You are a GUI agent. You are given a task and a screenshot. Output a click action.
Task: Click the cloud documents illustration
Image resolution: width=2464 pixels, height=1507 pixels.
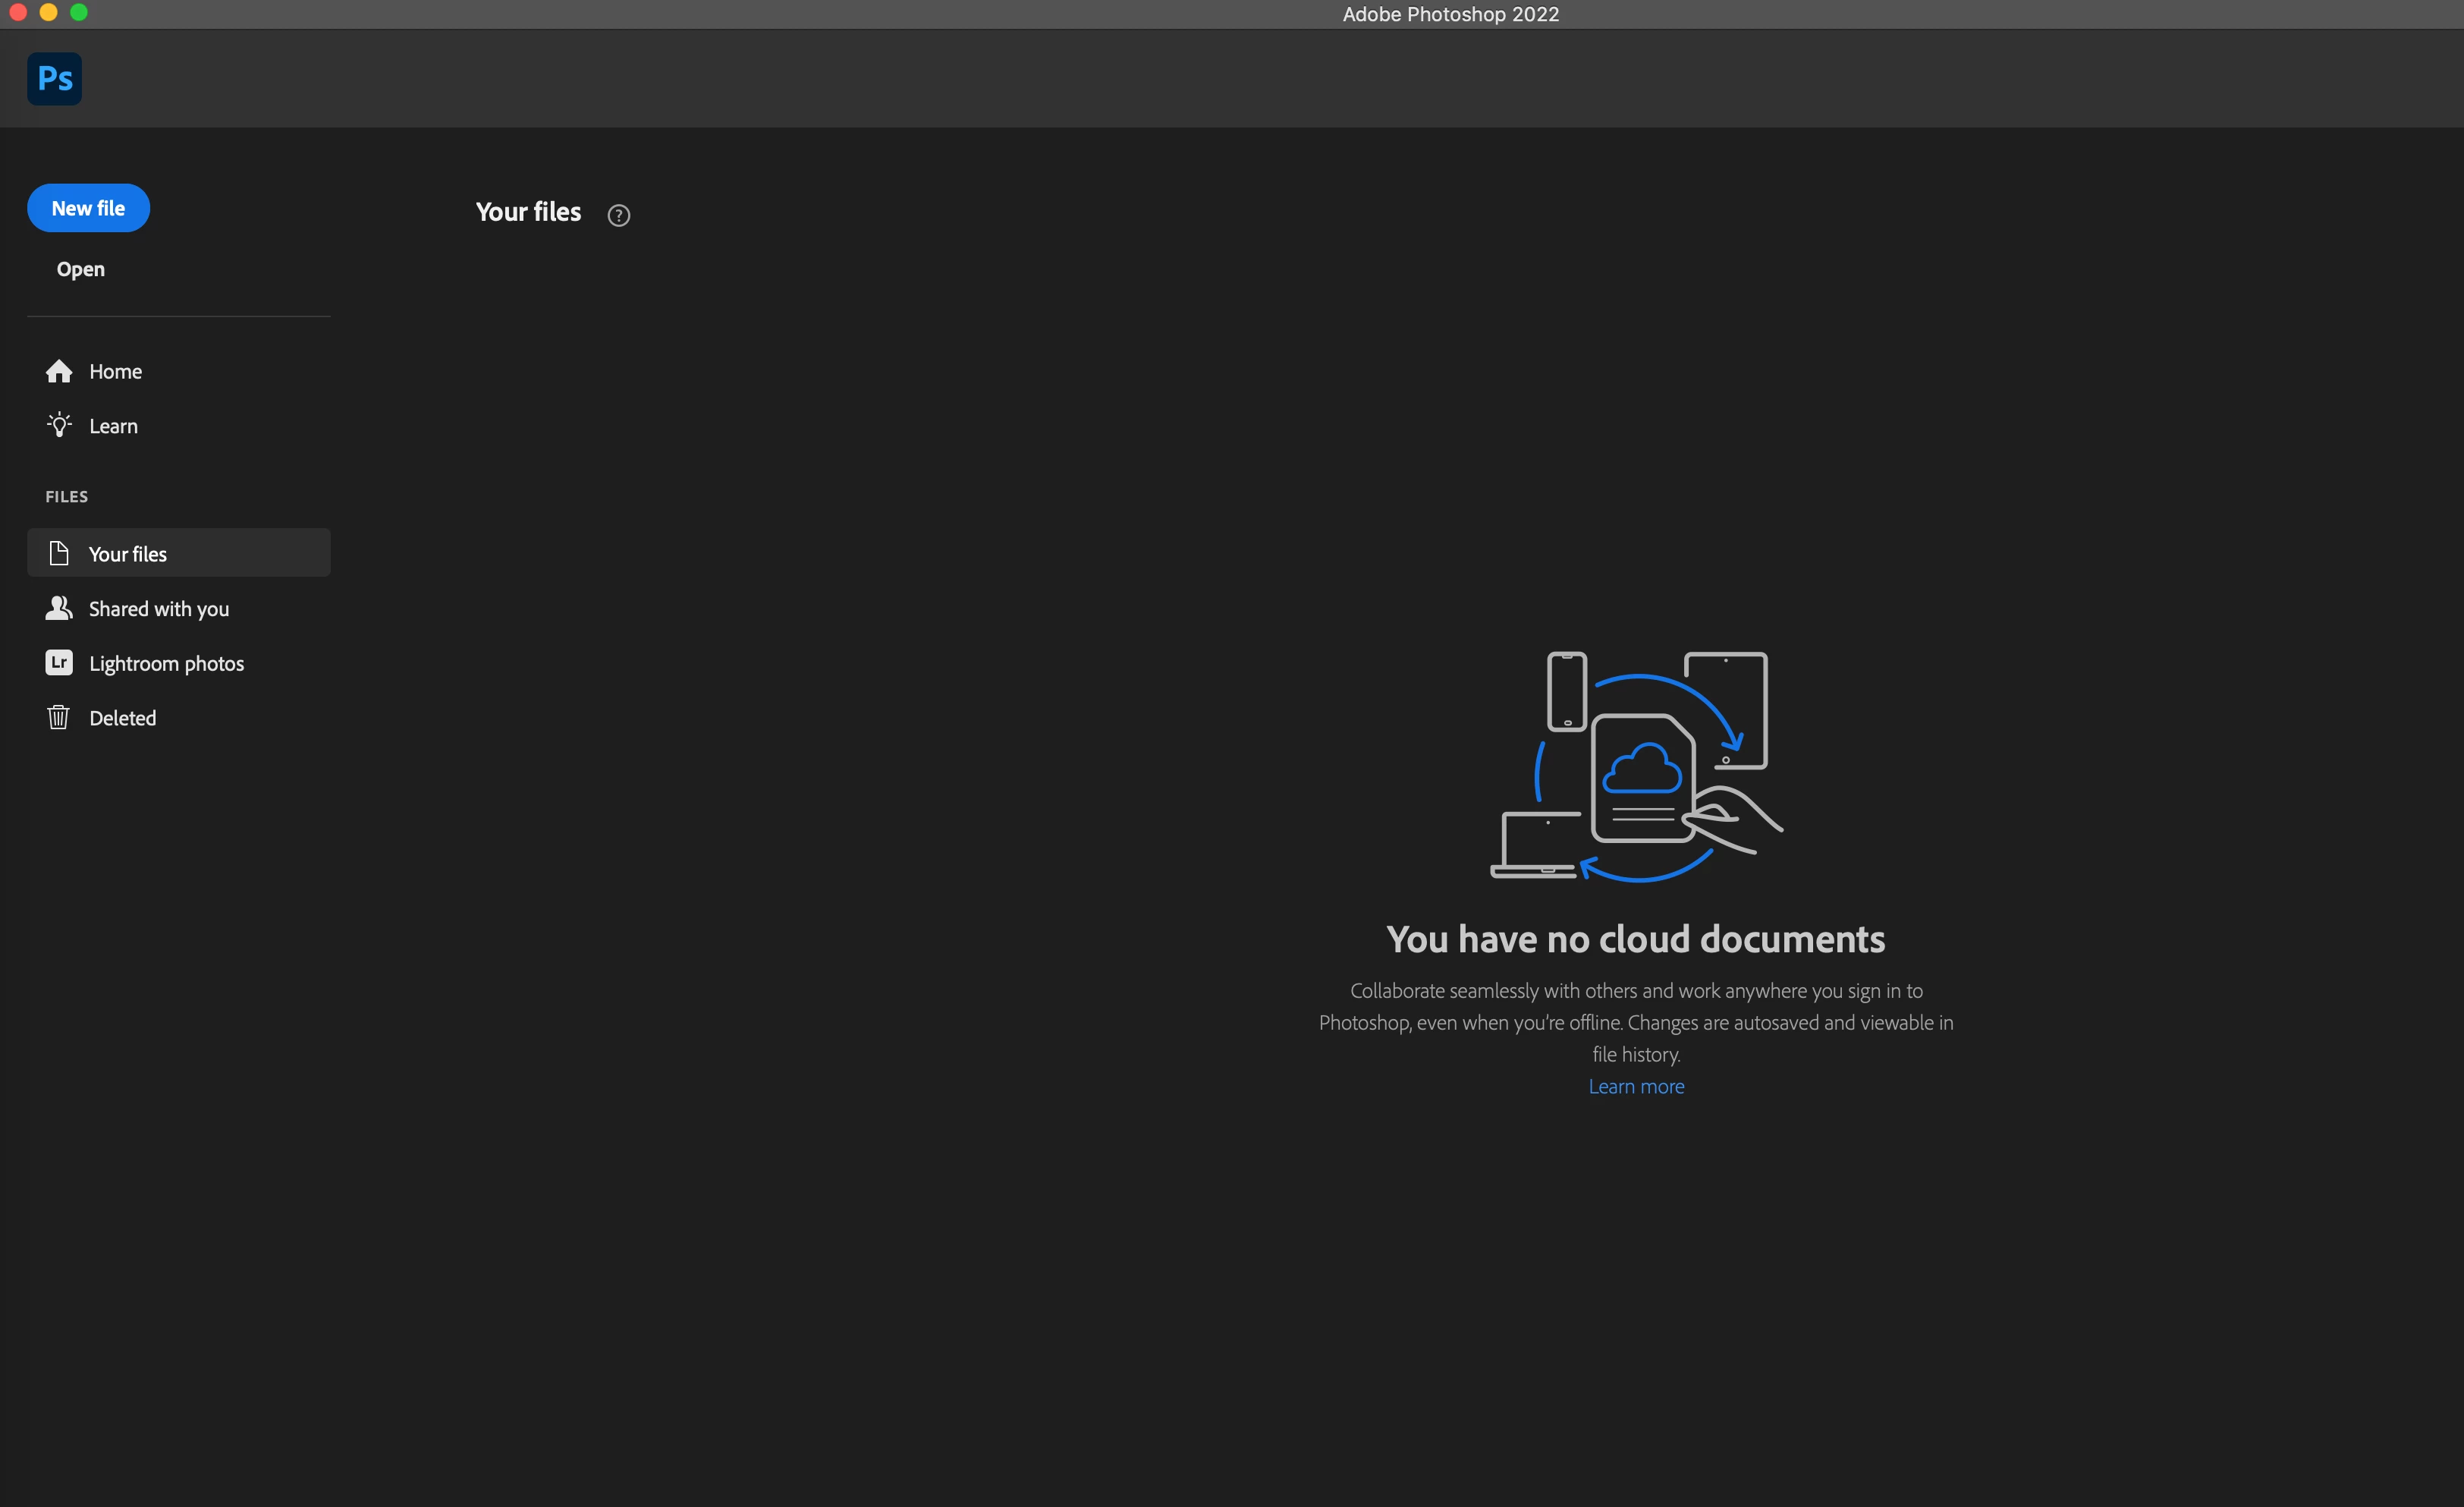[1636, 767]
